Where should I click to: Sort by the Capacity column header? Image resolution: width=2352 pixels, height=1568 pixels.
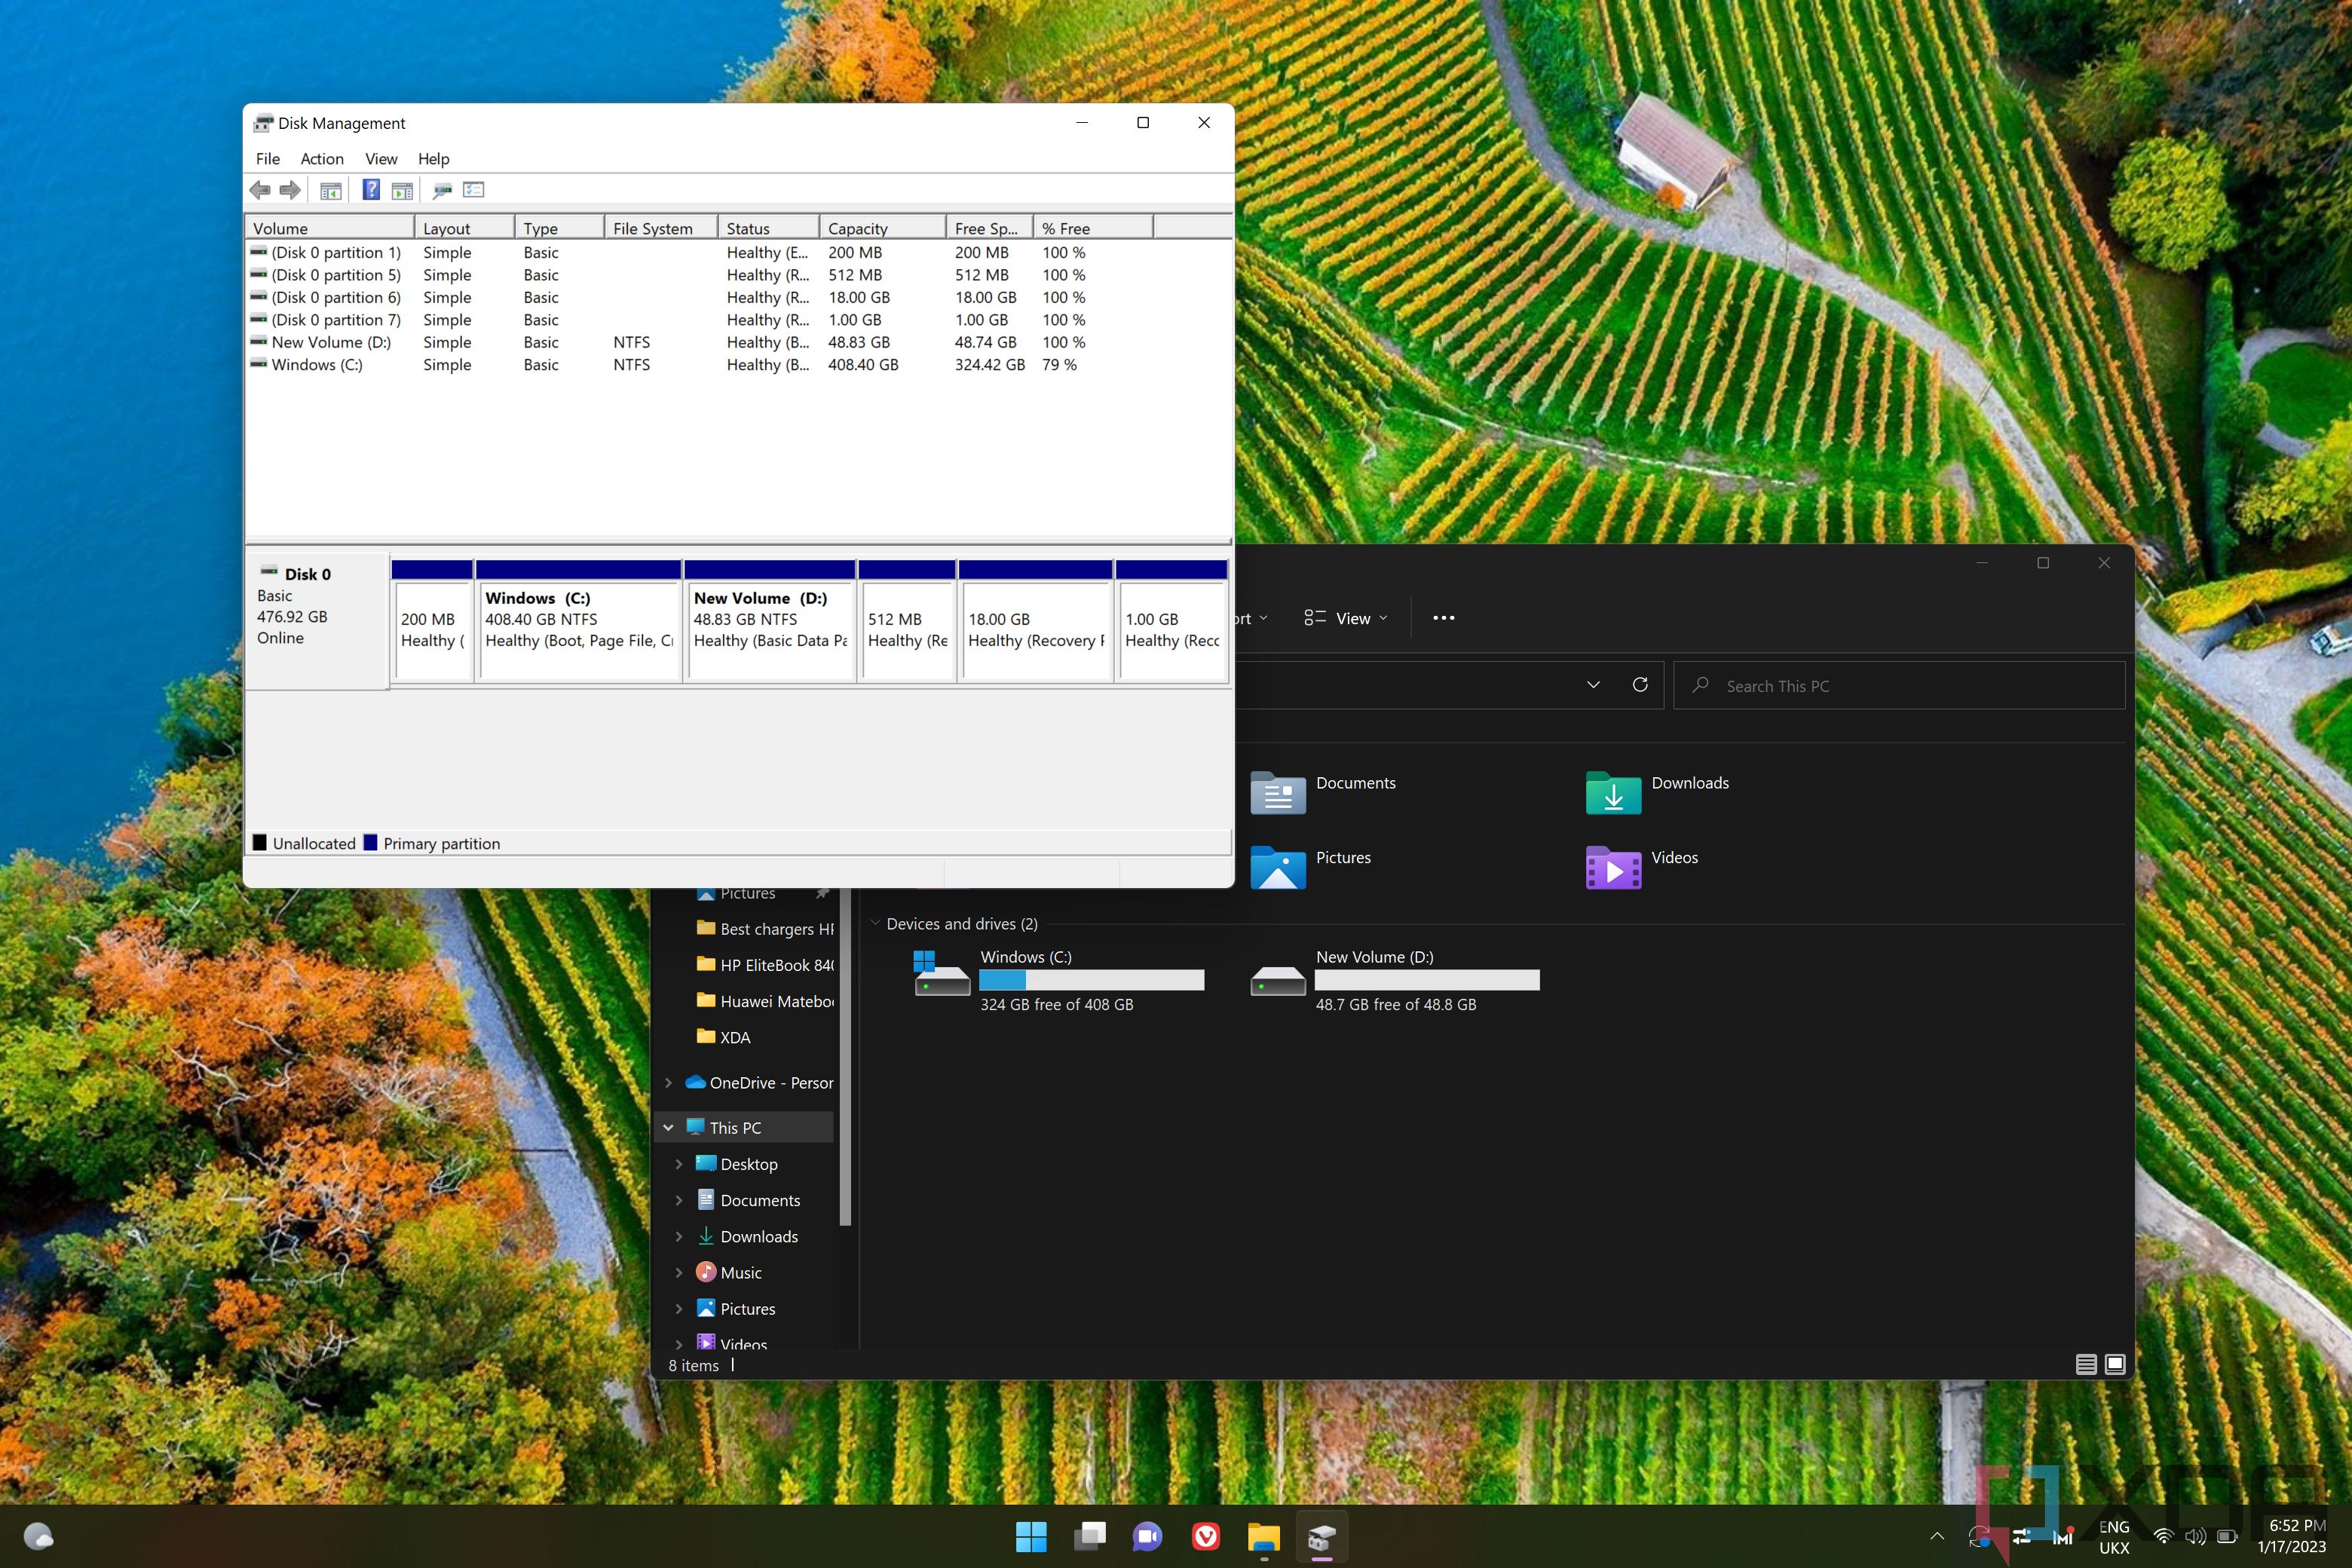click(x=882, y=228)
